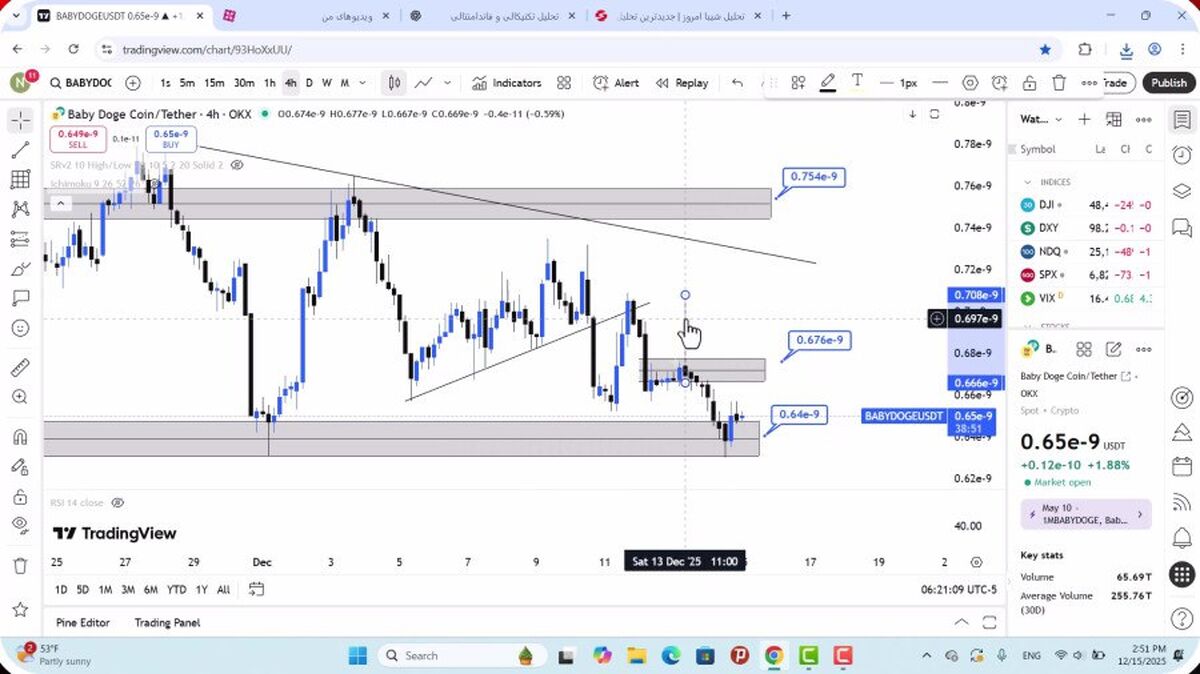
Task: Open notifications bell in right sidebar
Action: [x=1182, y=540]
